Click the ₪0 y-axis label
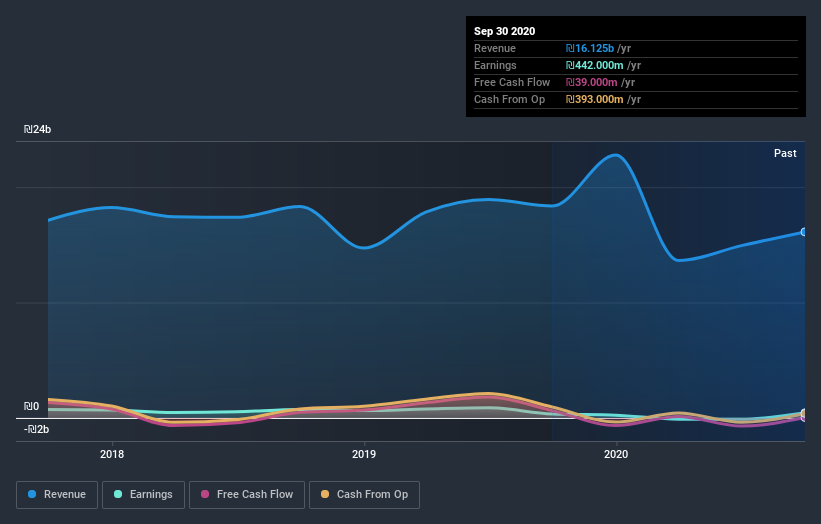The width and height of the screenshot is (821, 524). (31, 406)
